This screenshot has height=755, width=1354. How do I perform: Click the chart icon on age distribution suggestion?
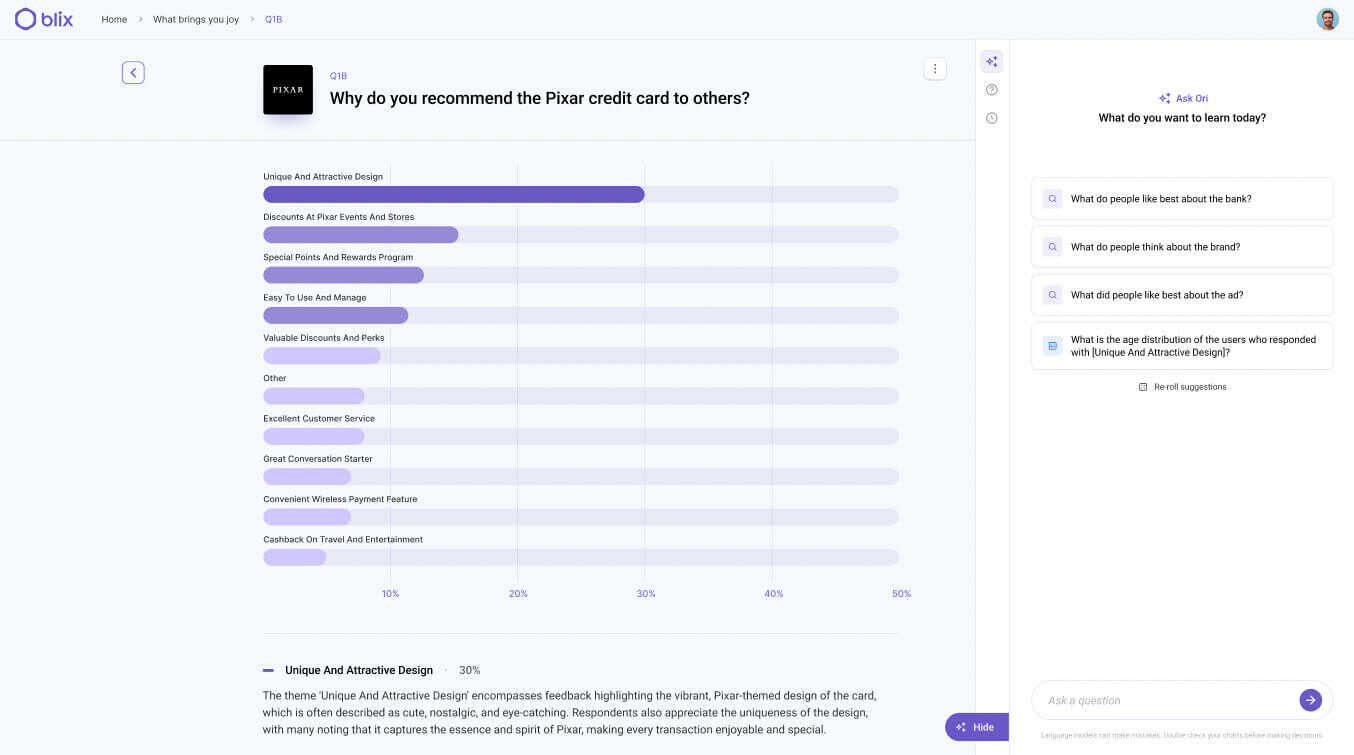click(x=1052, y=345)
